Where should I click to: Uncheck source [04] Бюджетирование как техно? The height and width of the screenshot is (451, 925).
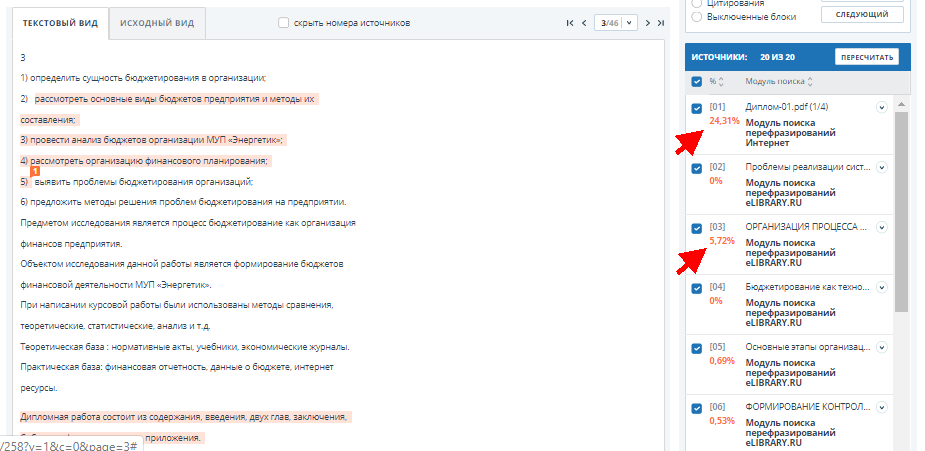[697, 288]
